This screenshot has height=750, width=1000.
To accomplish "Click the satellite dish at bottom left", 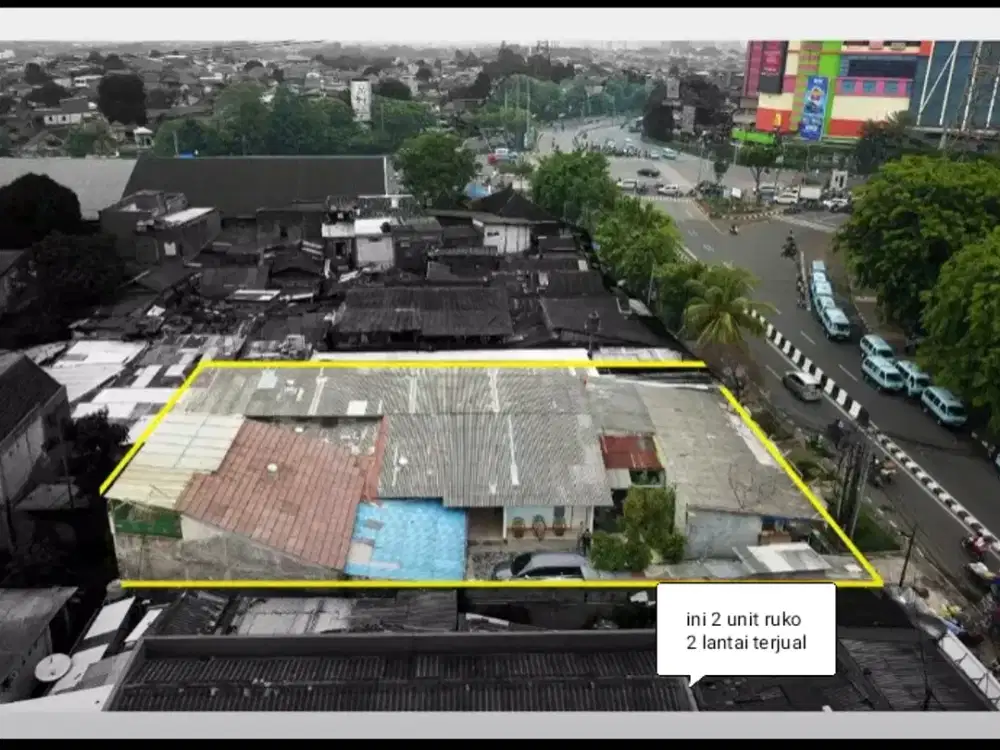I will point(53,667).
